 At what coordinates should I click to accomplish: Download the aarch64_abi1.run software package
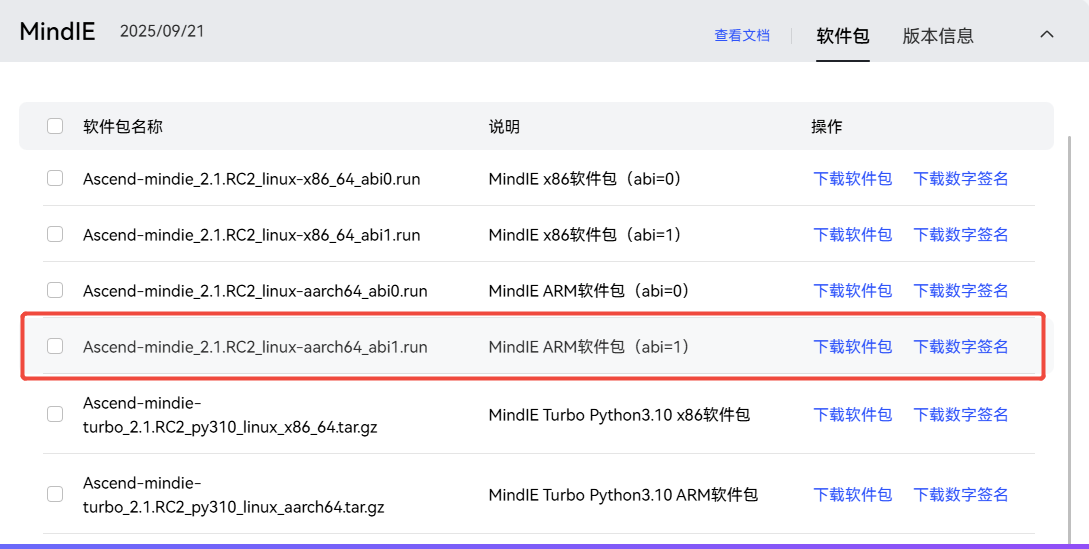point(852,346)
